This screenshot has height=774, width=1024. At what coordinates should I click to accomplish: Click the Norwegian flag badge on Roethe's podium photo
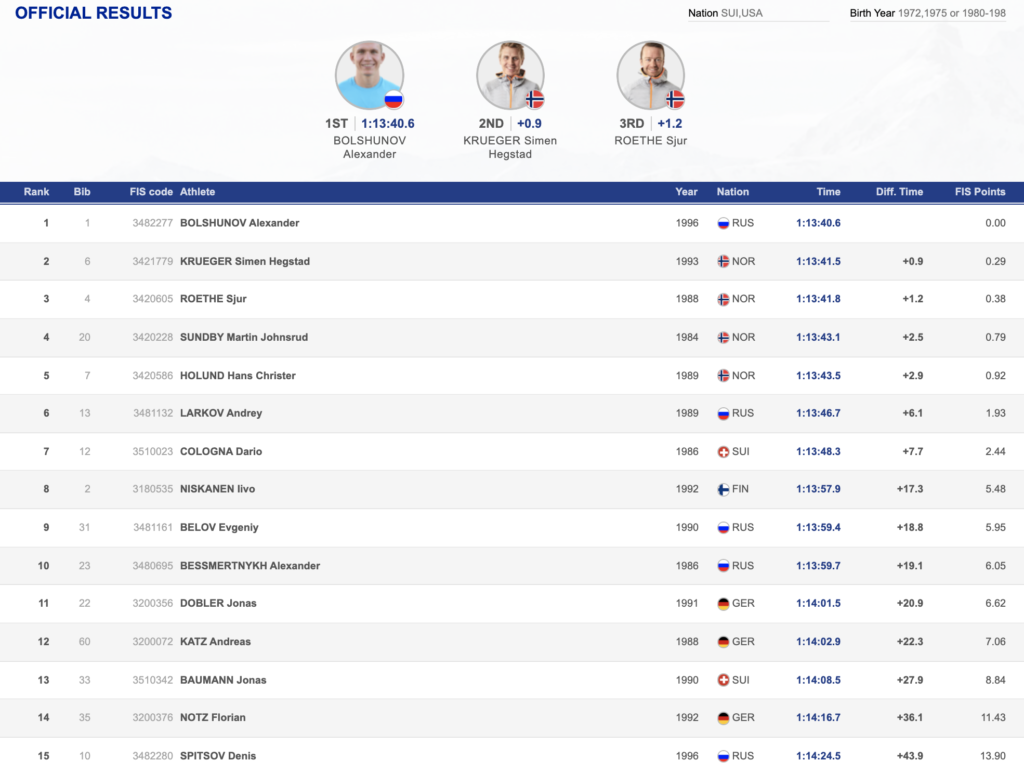pos(675,99)
